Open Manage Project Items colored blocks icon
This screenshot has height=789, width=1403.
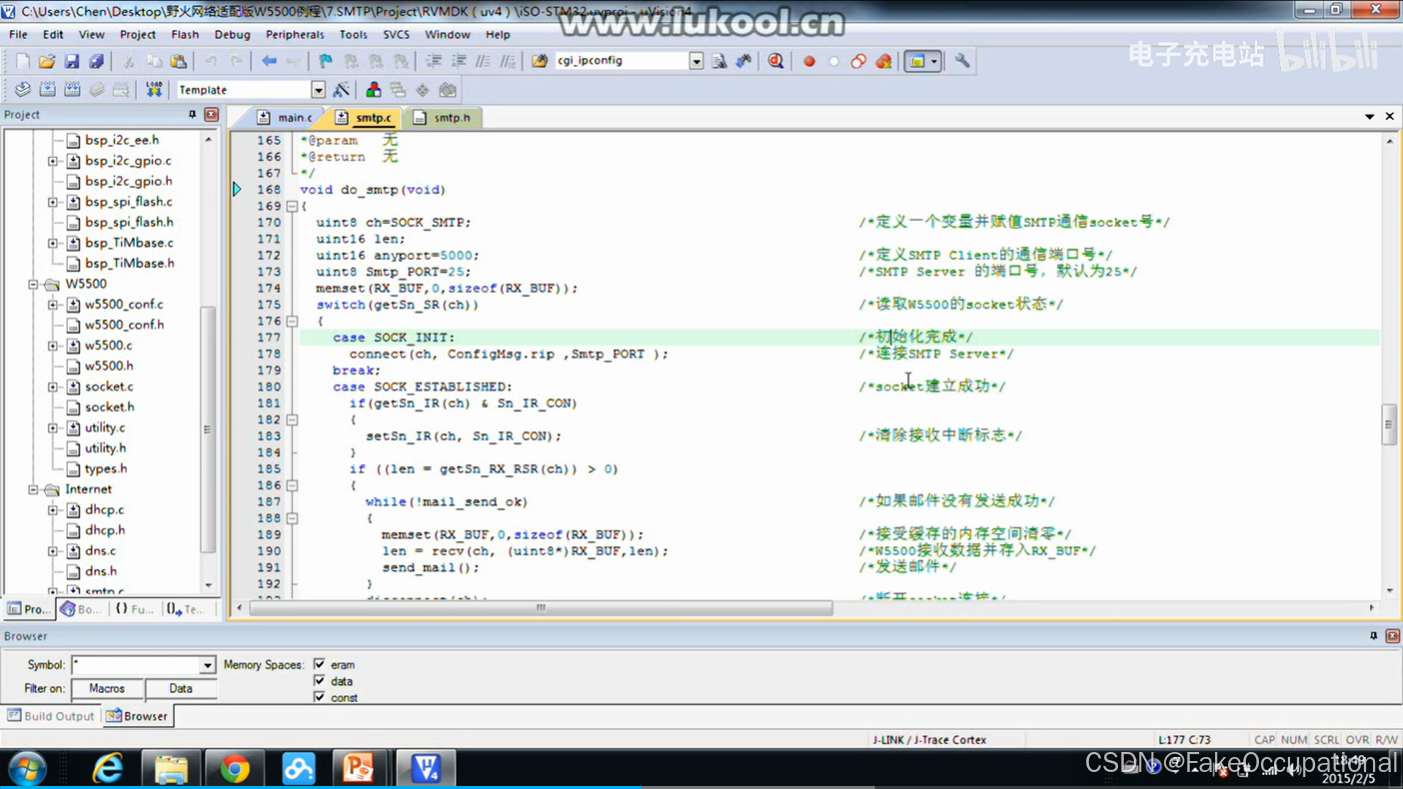[x=373, y=90]
